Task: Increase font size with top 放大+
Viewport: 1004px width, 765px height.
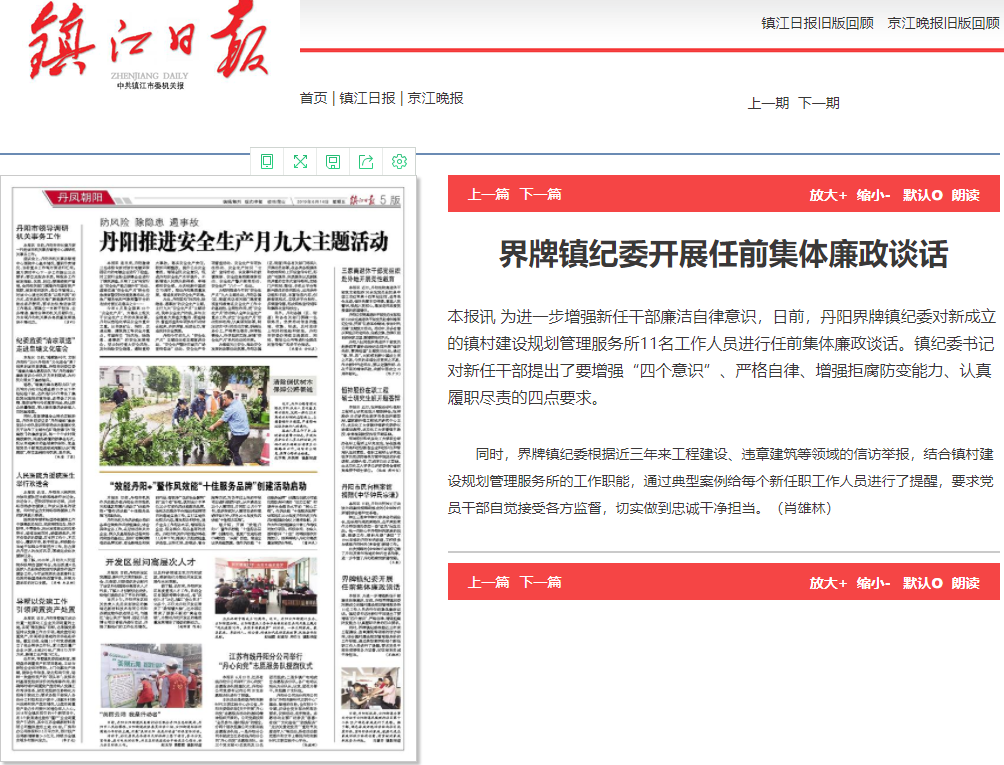Action: pyautogui.click(x=828, y=195)
